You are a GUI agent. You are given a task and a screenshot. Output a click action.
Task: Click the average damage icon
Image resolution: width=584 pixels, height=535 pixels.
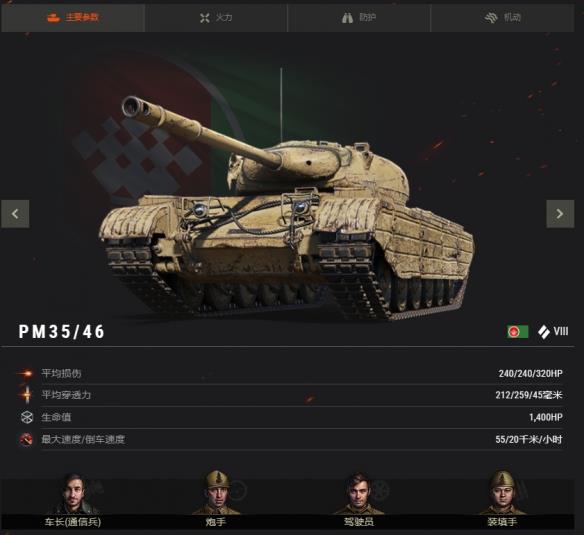[x=26, y=373]
